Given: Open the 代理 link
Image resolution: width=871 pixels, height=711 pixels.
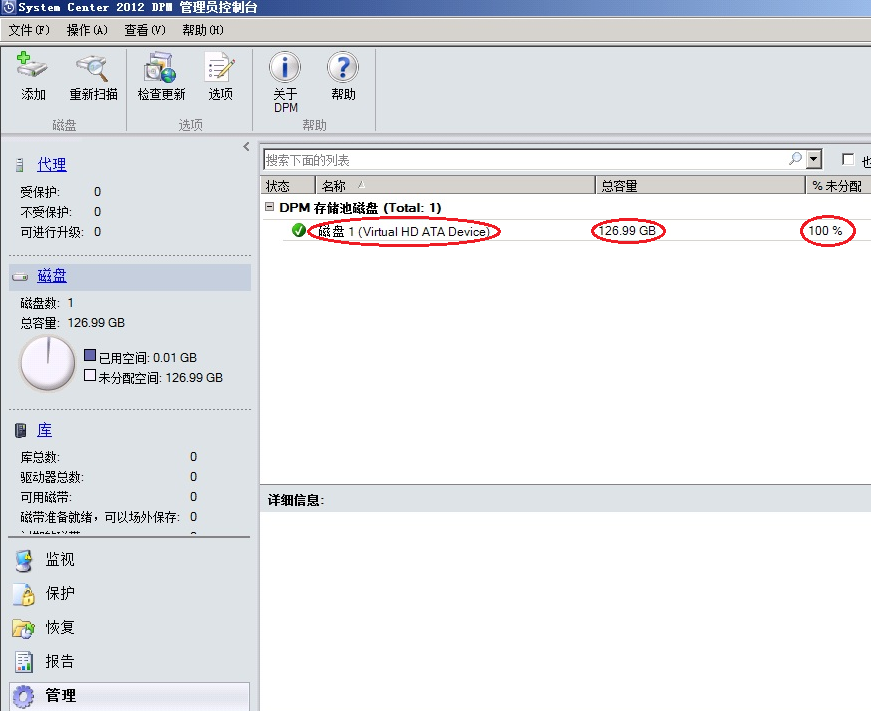Looking at the screenshot, I should coord(52,165).
